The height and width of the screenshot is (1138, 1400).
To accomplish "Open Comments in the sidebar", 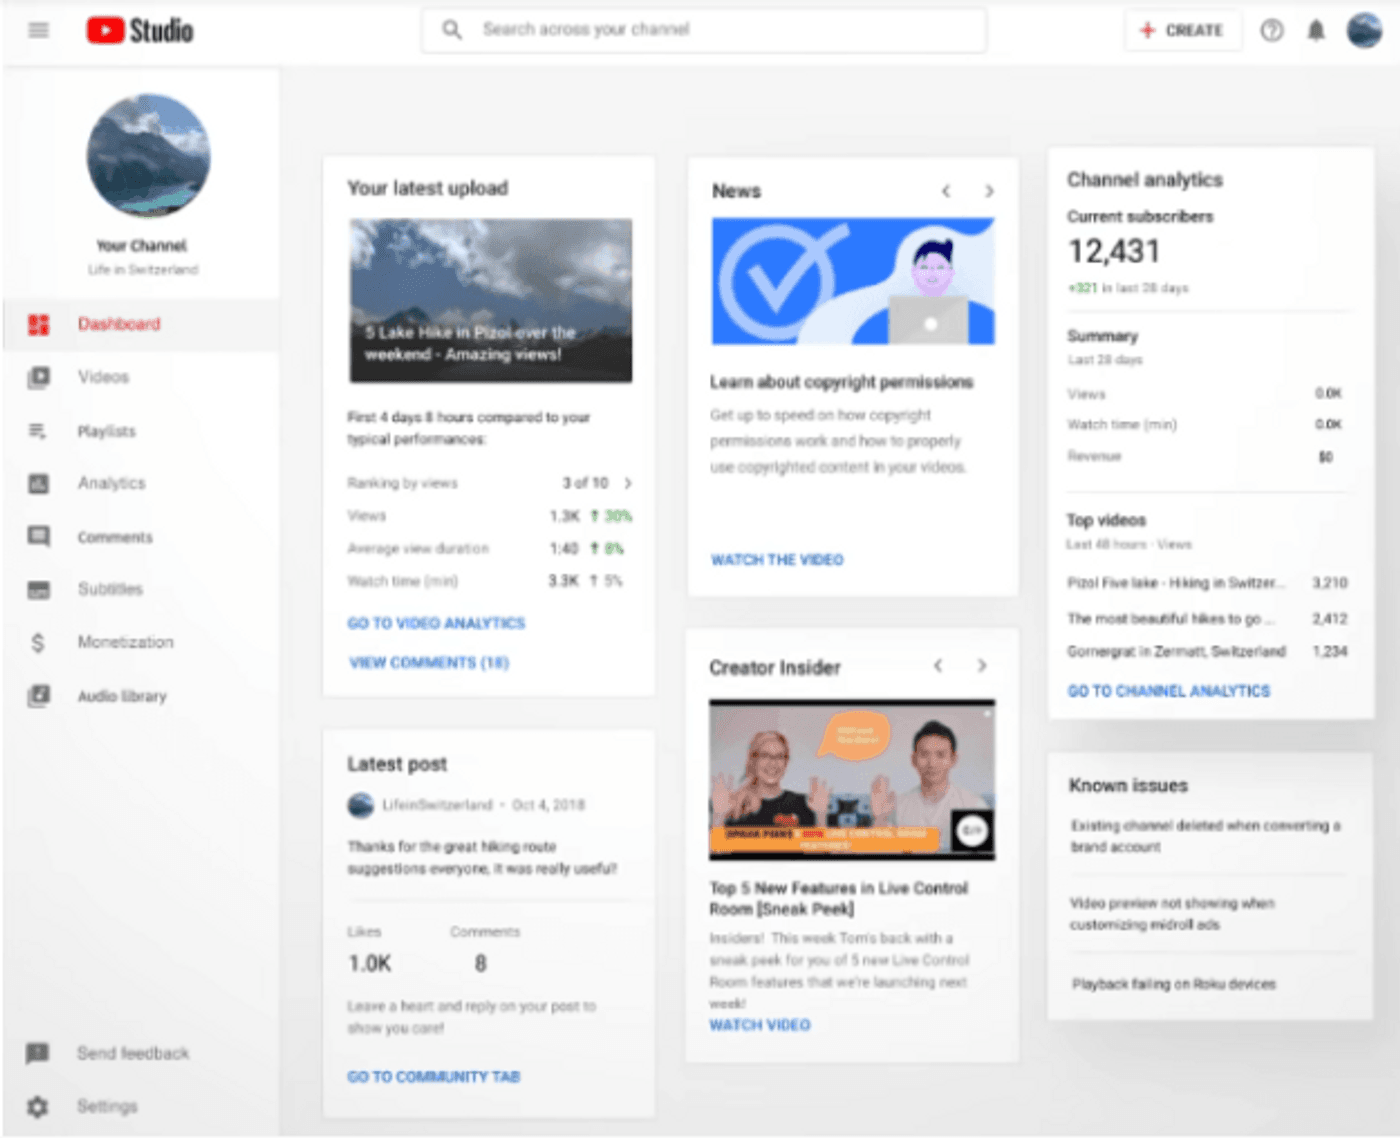I will point(115,537).
